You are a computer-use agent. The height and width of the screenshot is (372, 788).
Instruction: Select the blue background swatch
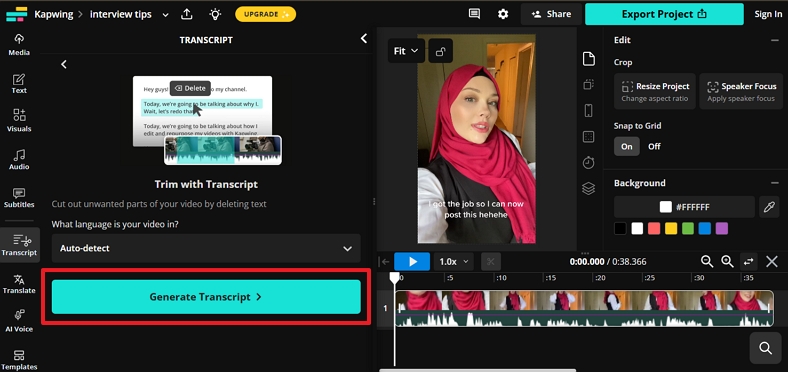click(x=705, y=229)
